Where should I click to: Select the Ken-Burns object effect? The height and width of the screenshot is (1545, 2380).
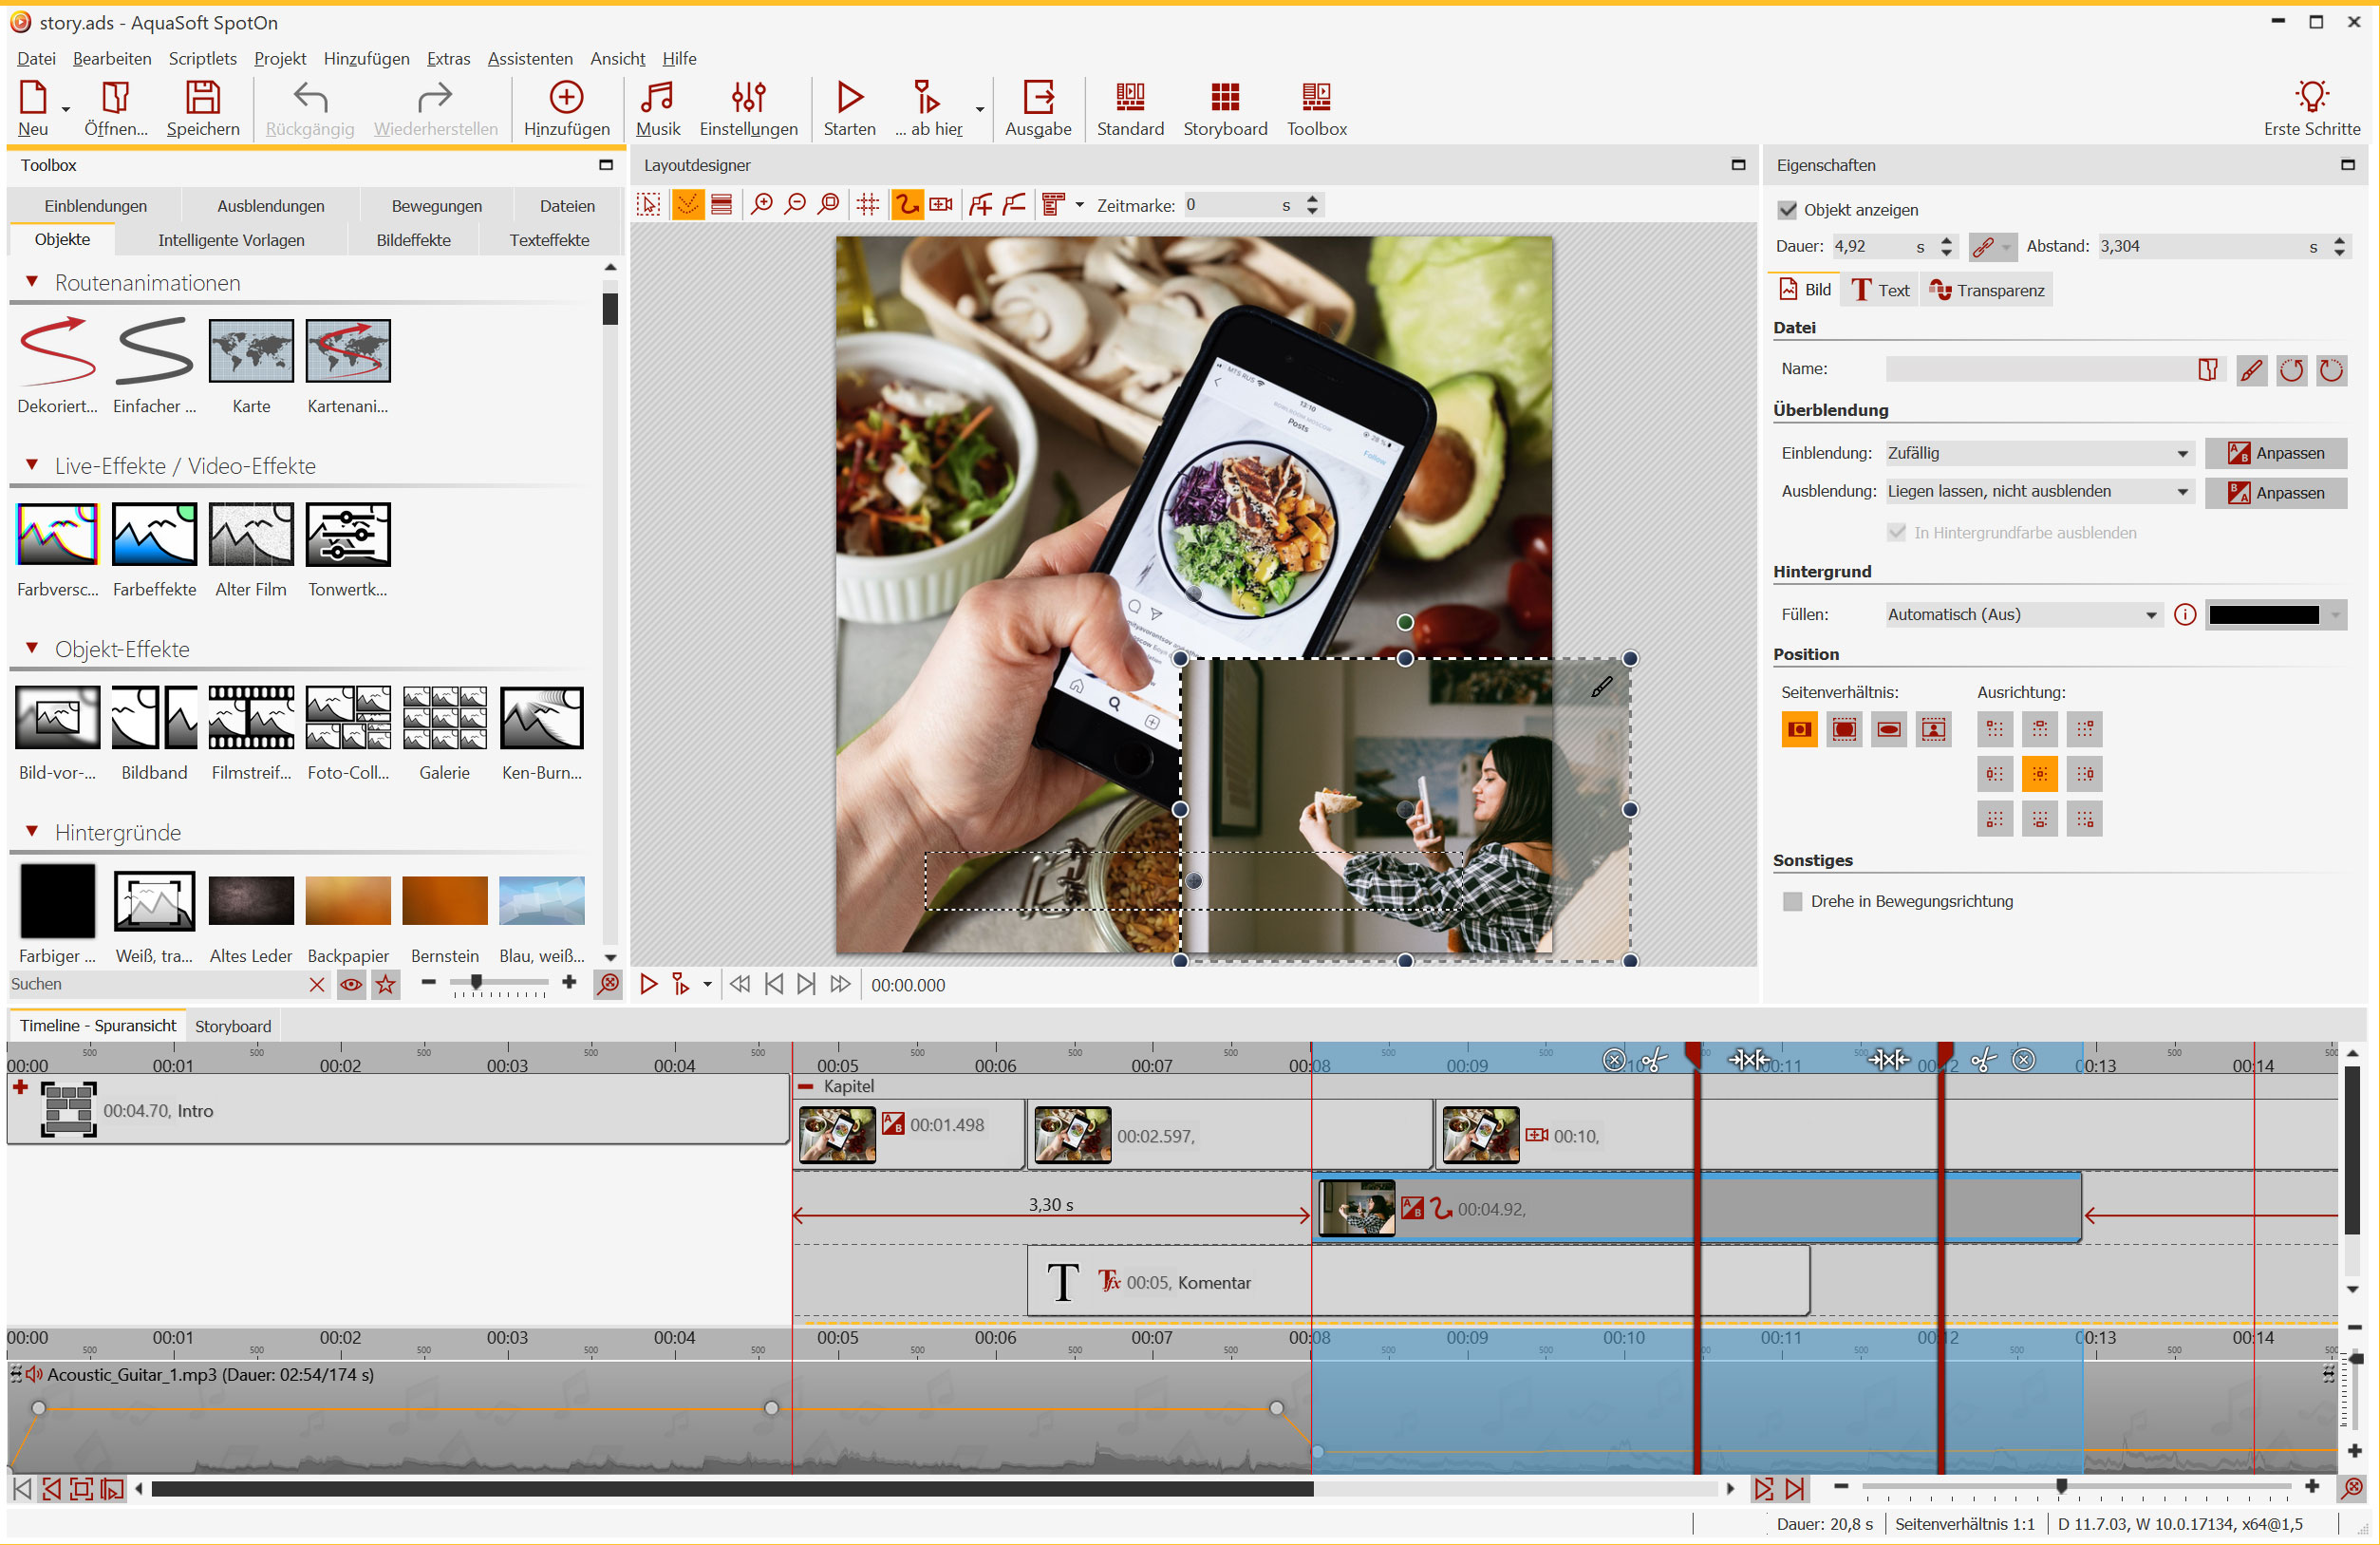coord(541,719)
